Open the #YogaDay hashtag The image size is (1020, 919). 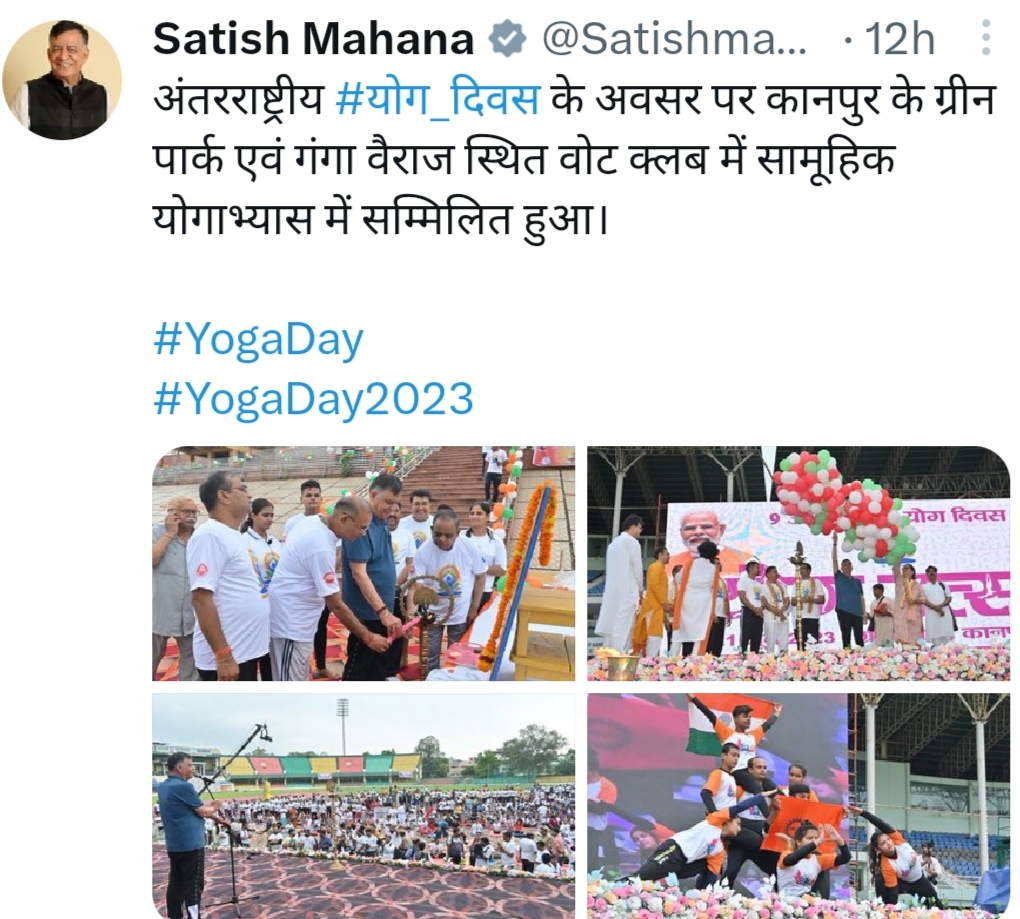coord(258,341)
